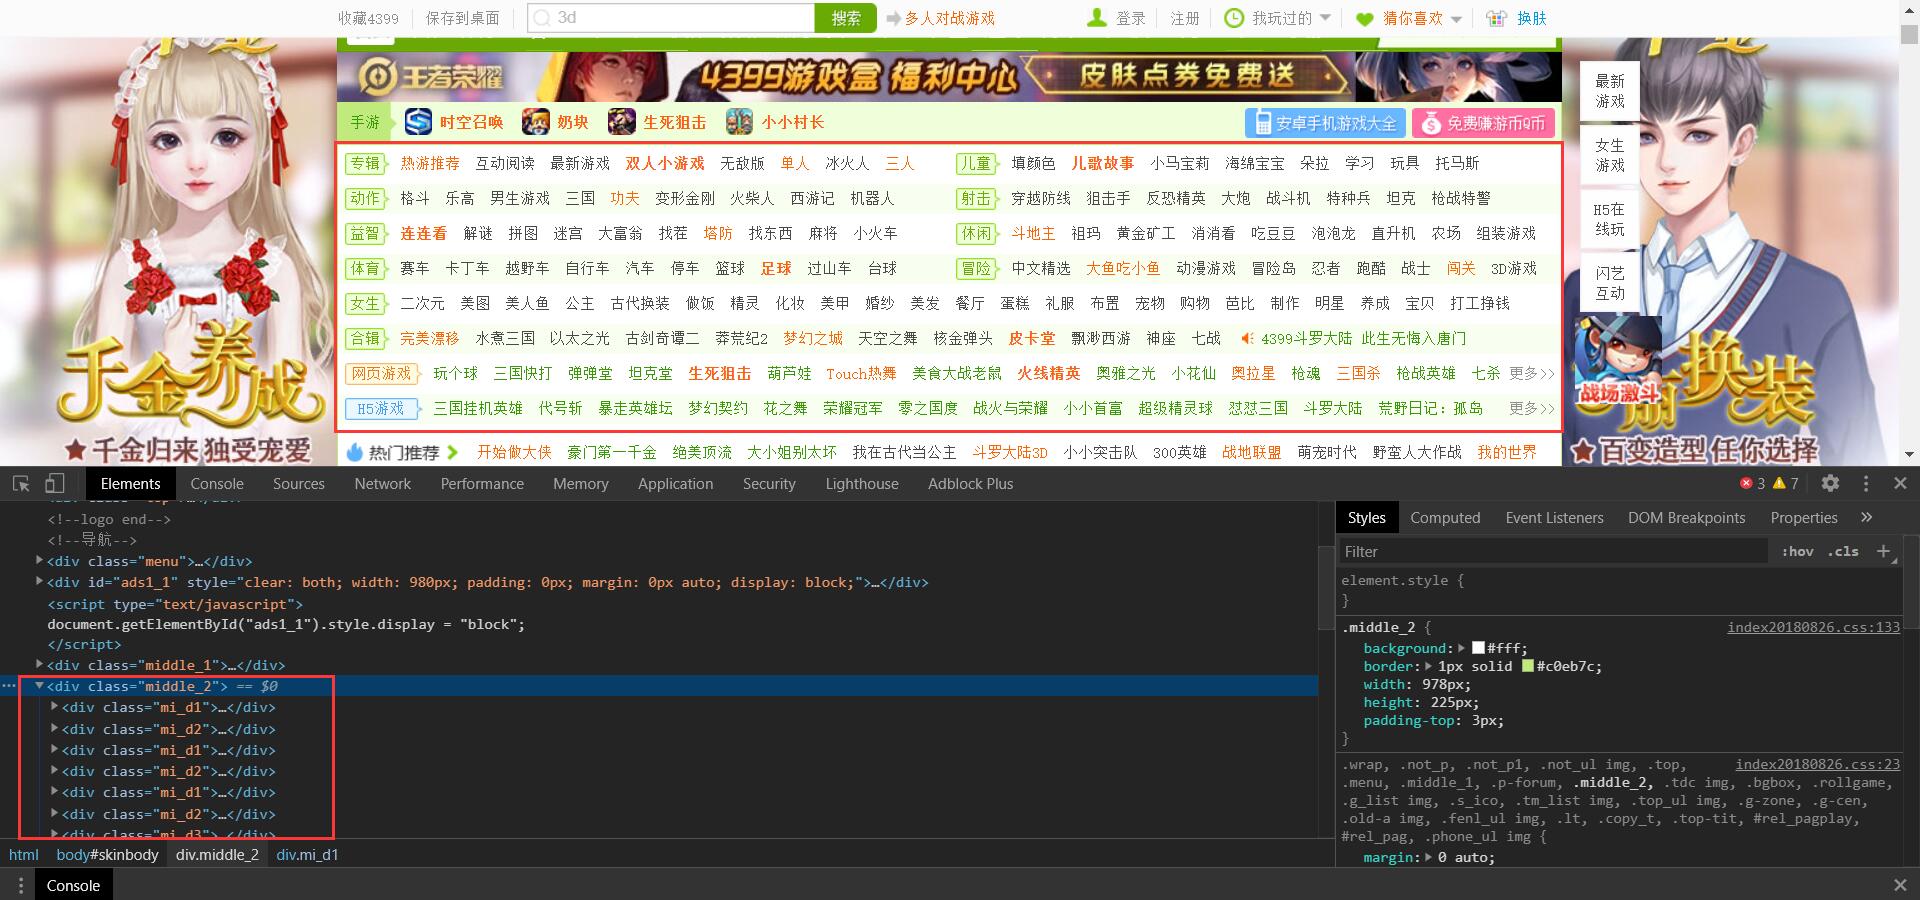Screen dimensions: 1920x900
Task: Switch to the Computed tab
Action: click(1444, 517)
